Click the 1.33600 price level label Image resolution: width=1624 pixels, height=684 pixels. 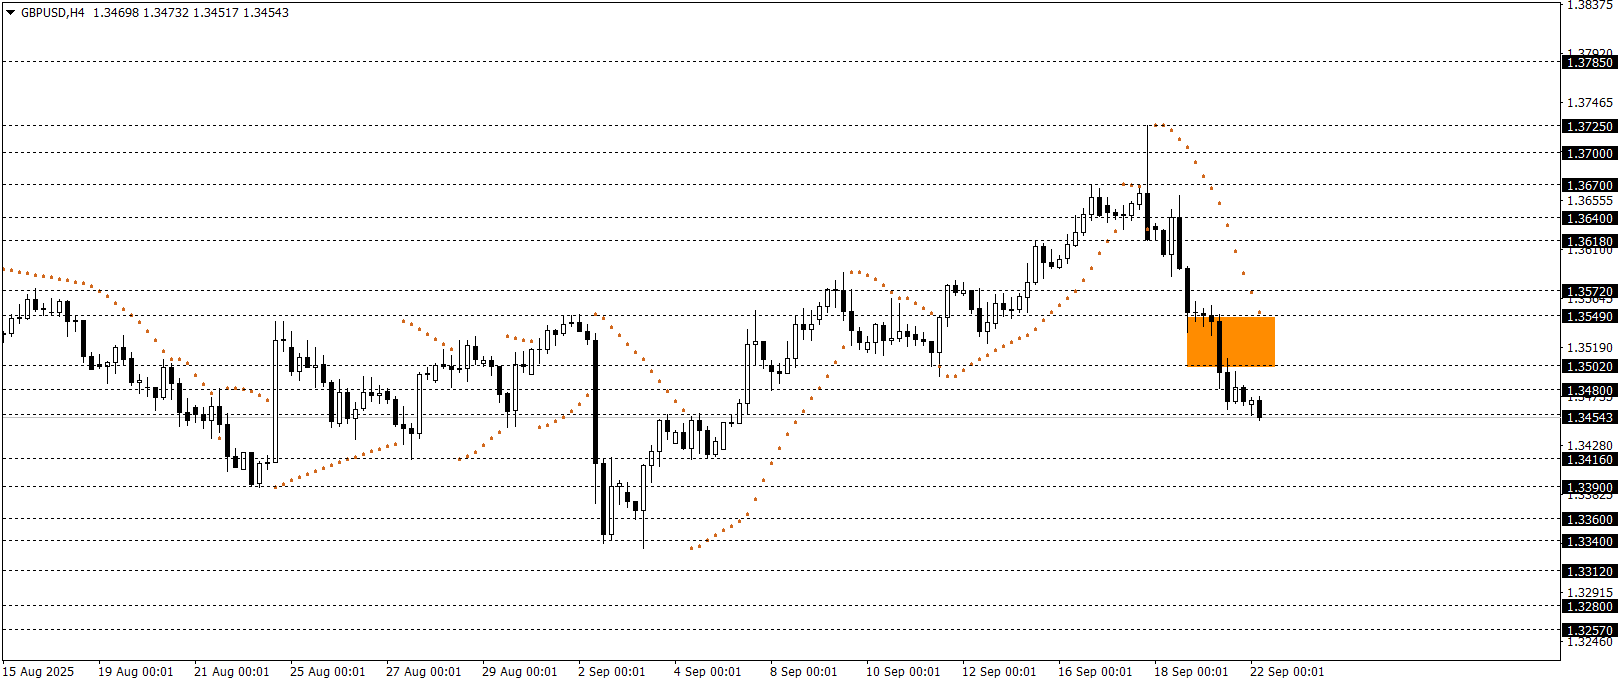click(x=1589, y=519)
